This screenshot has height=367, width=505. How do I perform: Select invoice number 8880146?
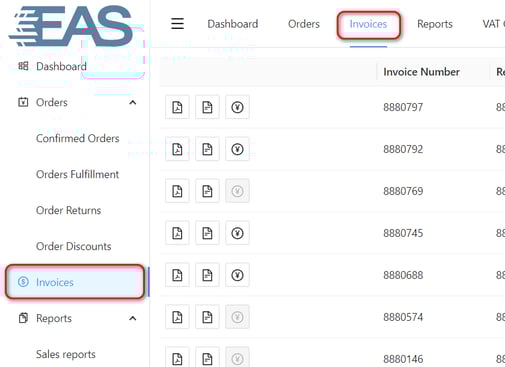(x=403, y=359)
